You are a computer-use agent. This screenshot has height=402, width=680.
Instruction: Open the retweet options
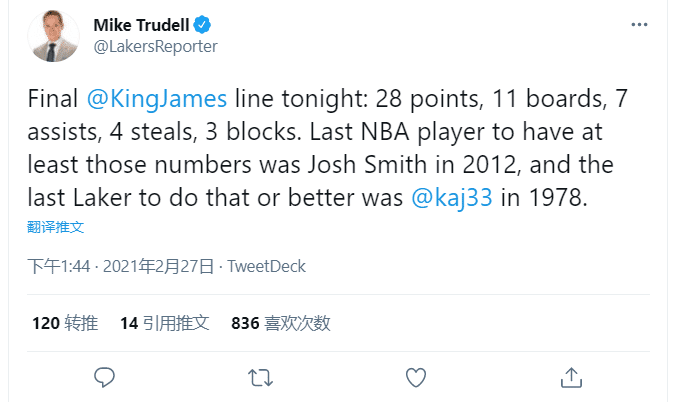click(x=261, y=376)
